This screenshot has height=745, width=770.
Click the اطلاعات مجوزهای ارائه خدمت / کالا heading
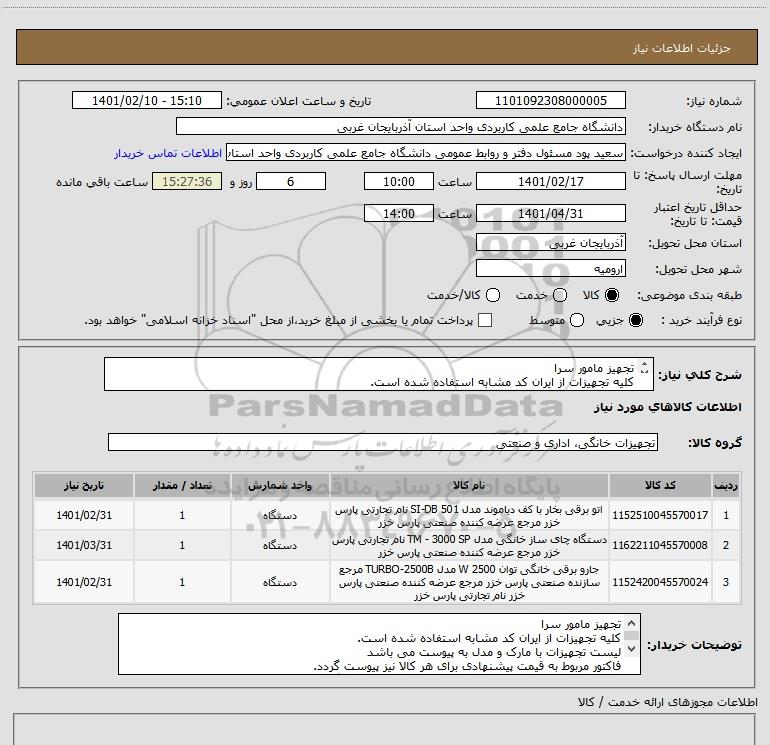[x=668, y=702]
